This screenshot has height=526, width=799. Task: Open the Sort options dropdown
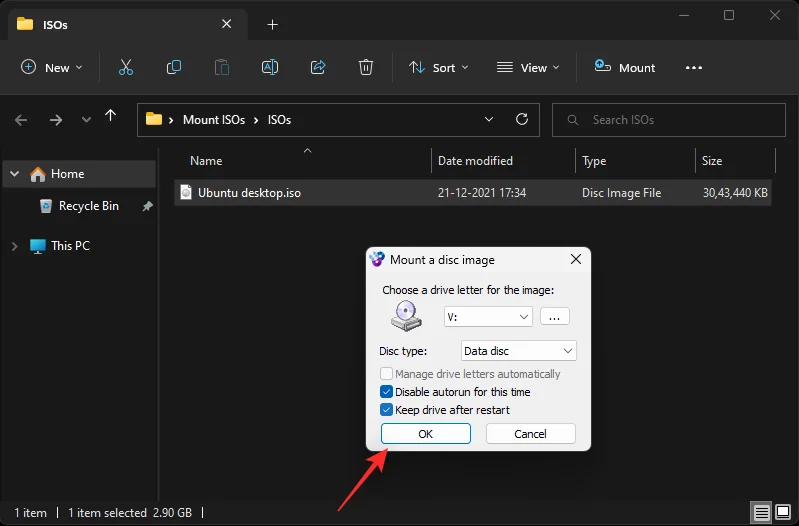(x=439, y=68)
